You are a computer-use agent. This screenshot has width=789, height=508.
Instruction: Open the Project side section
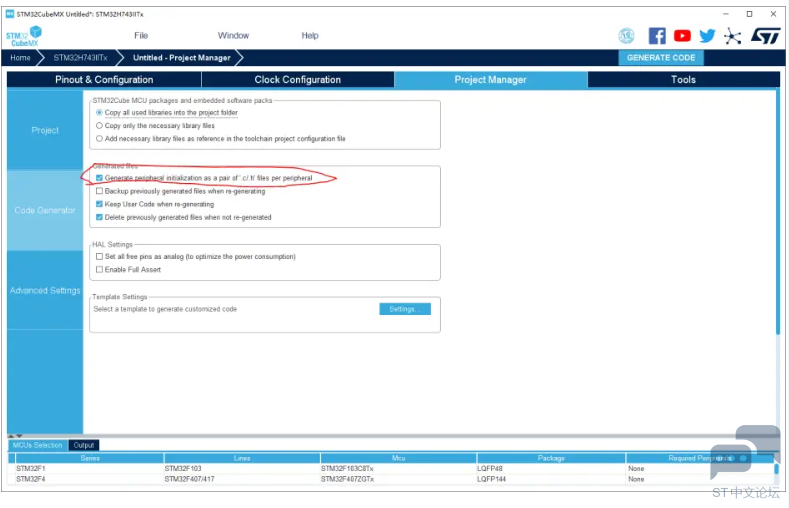pyautogui.click(x=45, y=130)
